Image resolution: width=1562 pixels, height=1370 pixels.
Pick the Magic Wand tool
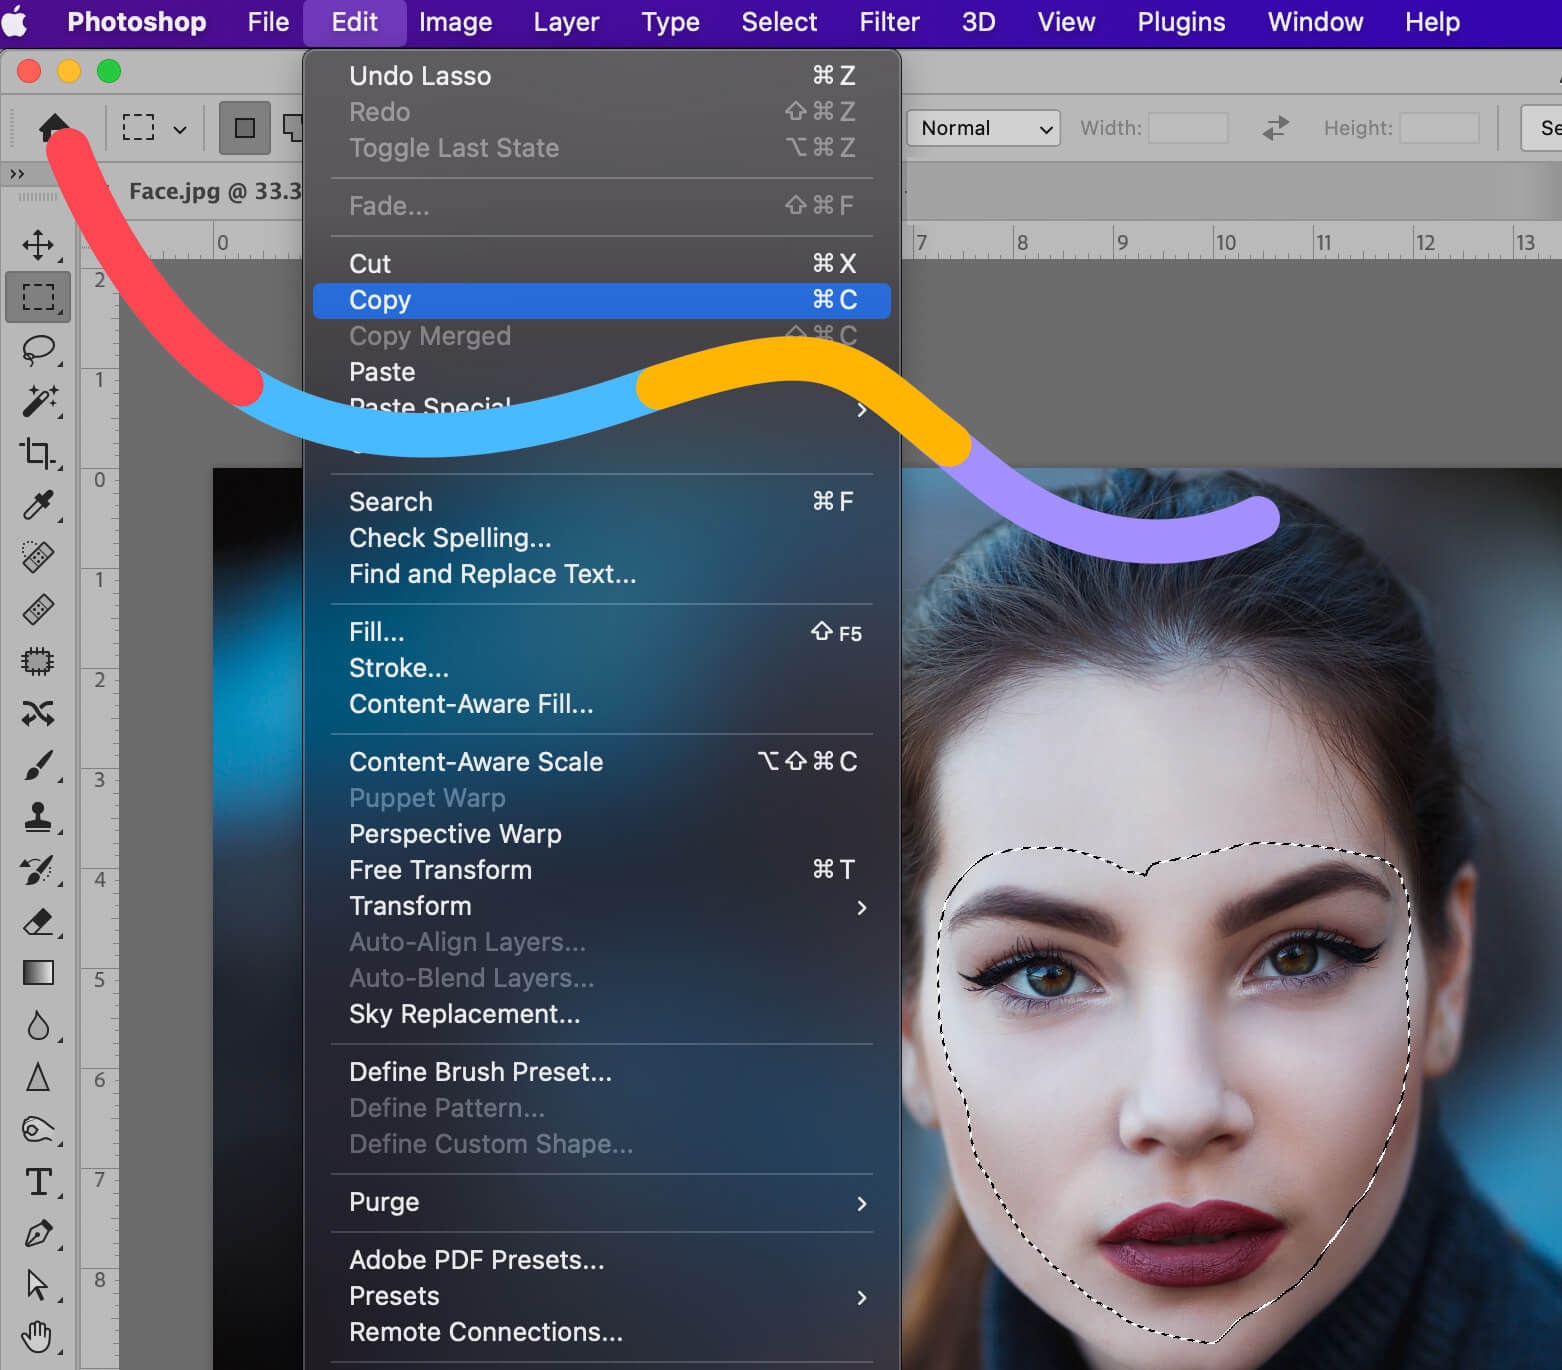[x=38, y=401]
